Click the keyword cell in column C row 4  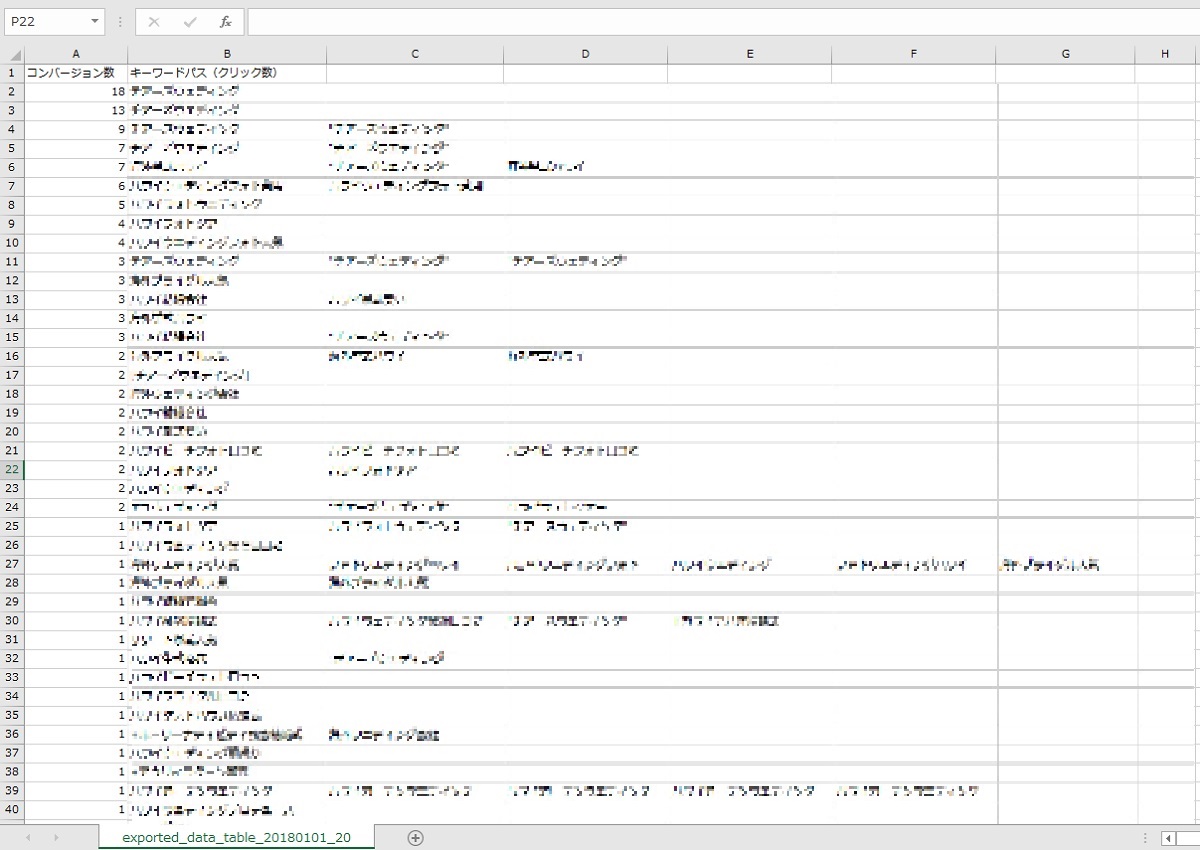415,129
